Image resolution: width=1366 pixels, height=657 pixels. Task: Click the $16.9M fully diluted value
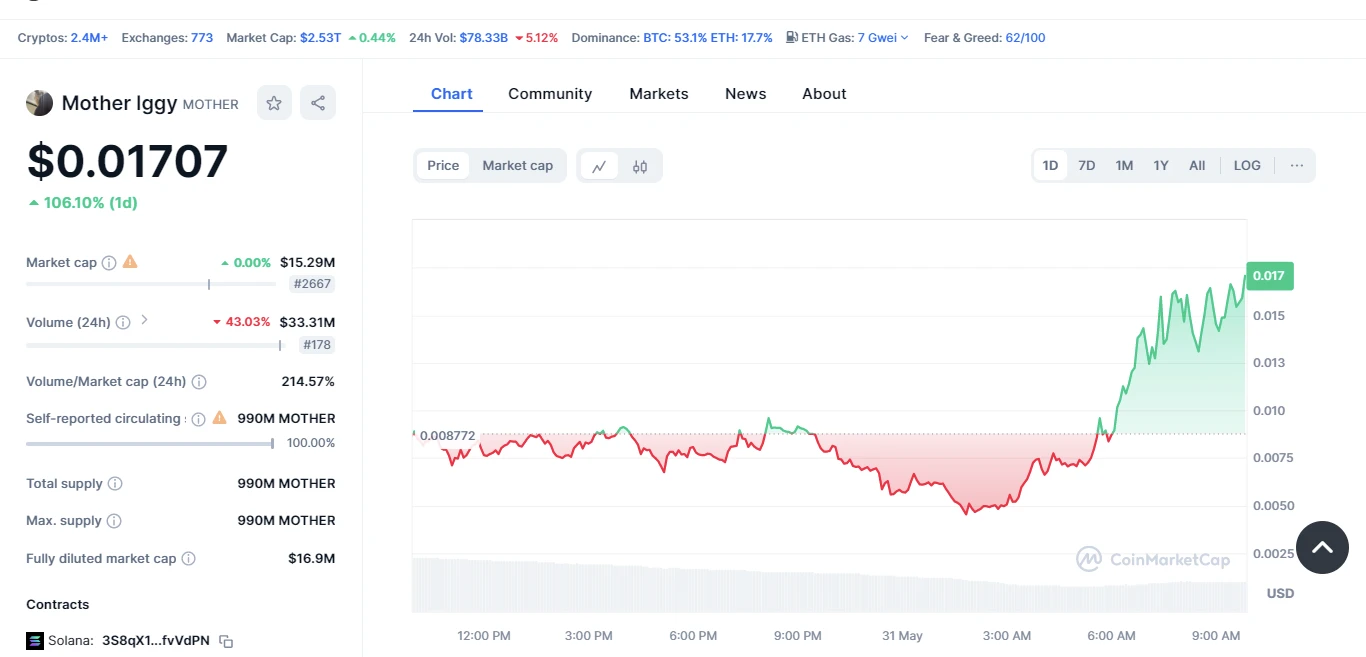(x=311, y=559)
